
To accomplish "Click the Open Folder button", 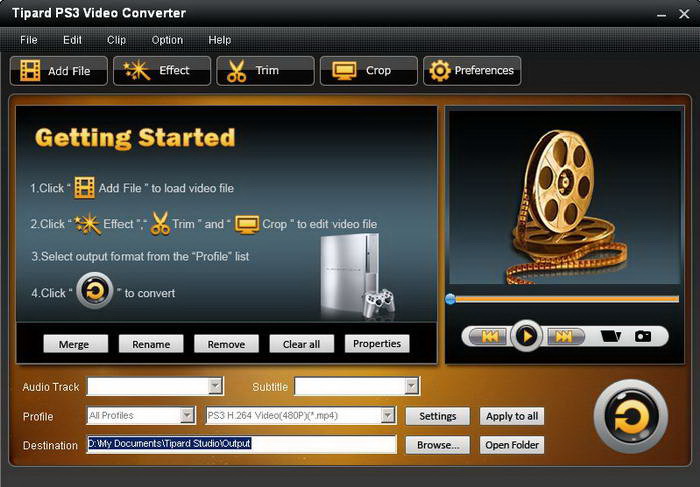I will 512,445.
